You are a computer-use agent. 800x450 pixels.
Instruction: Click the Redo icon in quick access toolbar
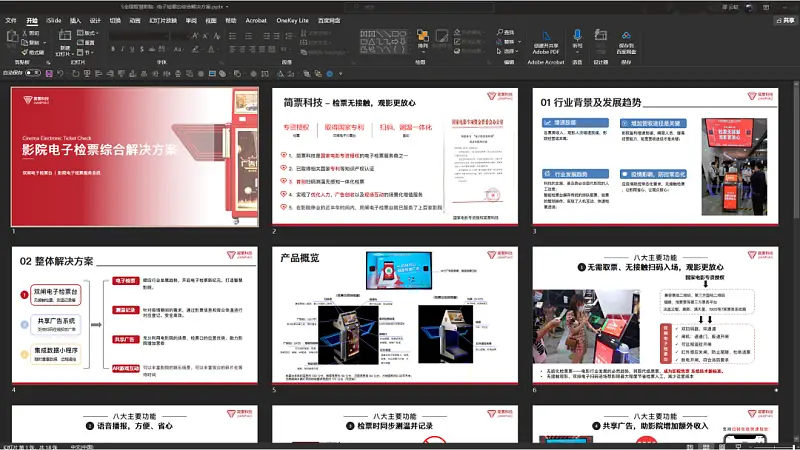click(x=75, y=73)
